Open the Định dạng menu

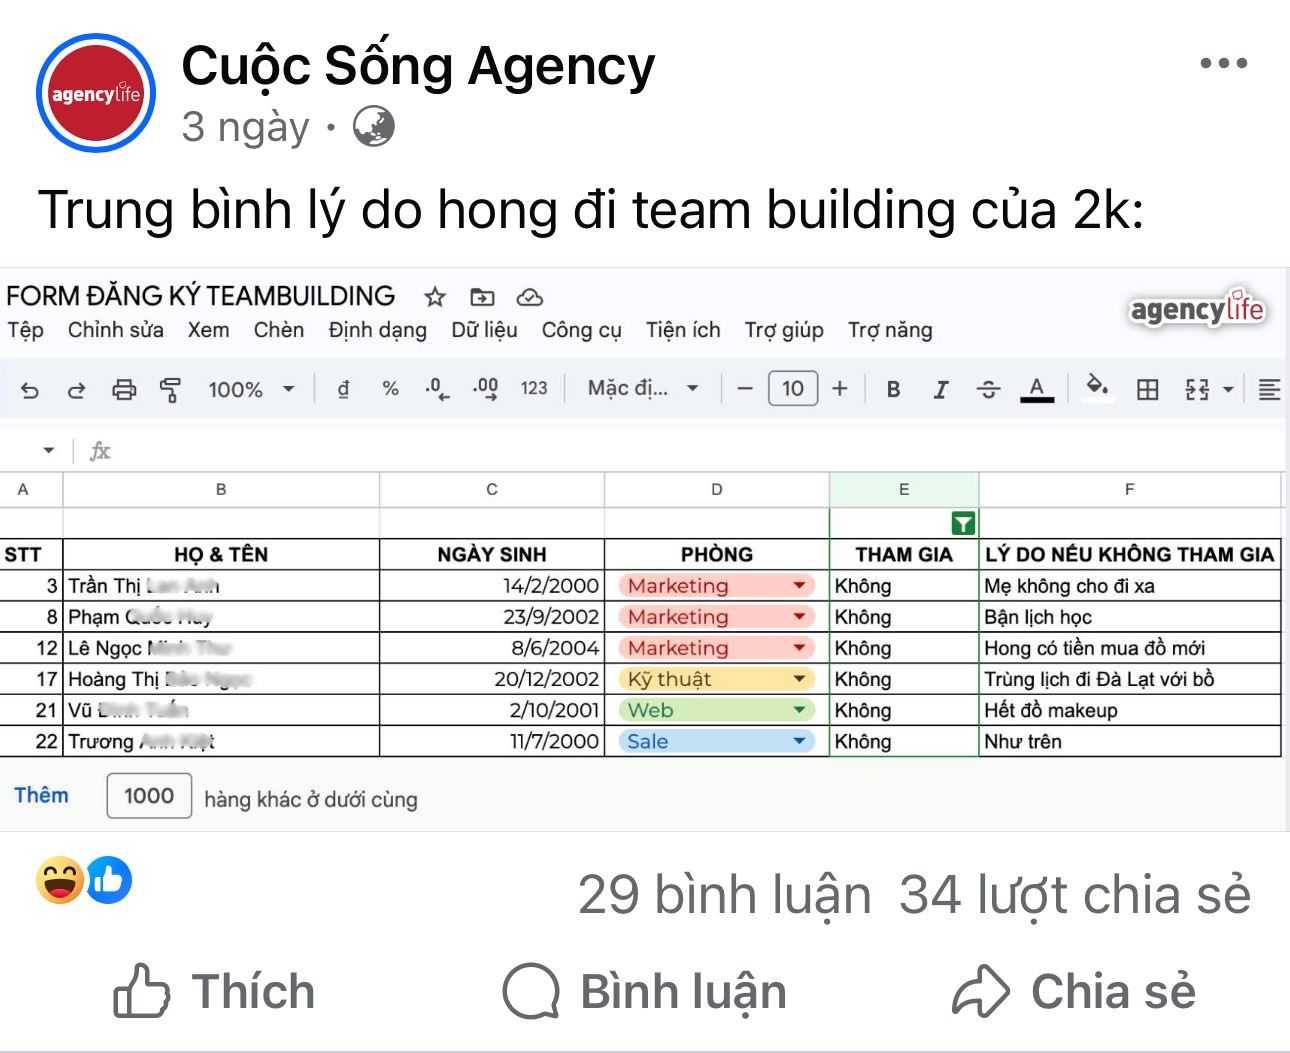[x=378, y=330]
